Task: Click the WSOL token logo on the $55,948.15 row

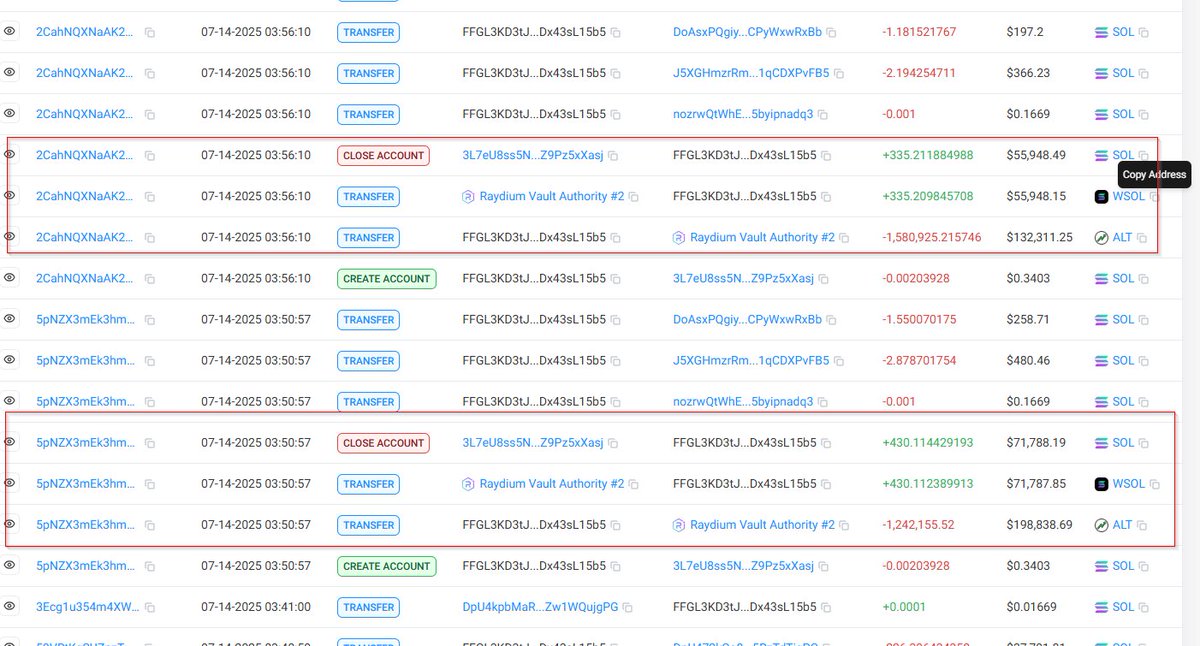Action: tap(1102, 196)
